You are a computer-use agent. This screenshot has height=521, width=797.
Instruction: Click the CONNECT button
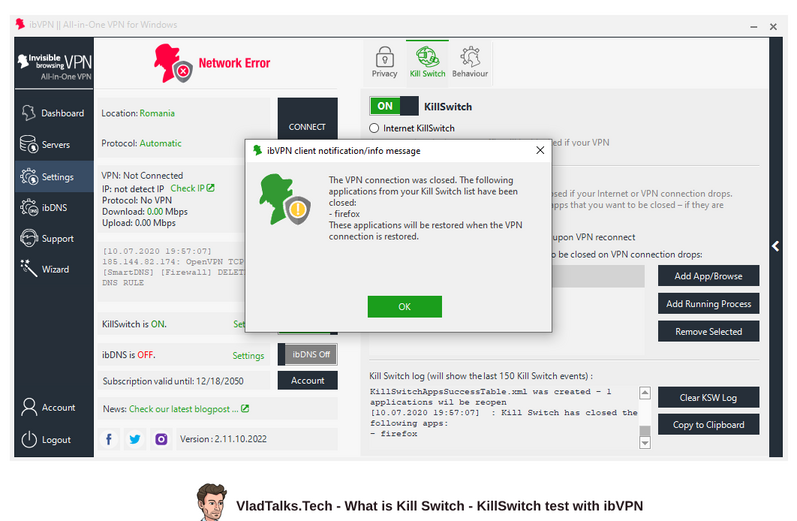[x=307, y=118]
